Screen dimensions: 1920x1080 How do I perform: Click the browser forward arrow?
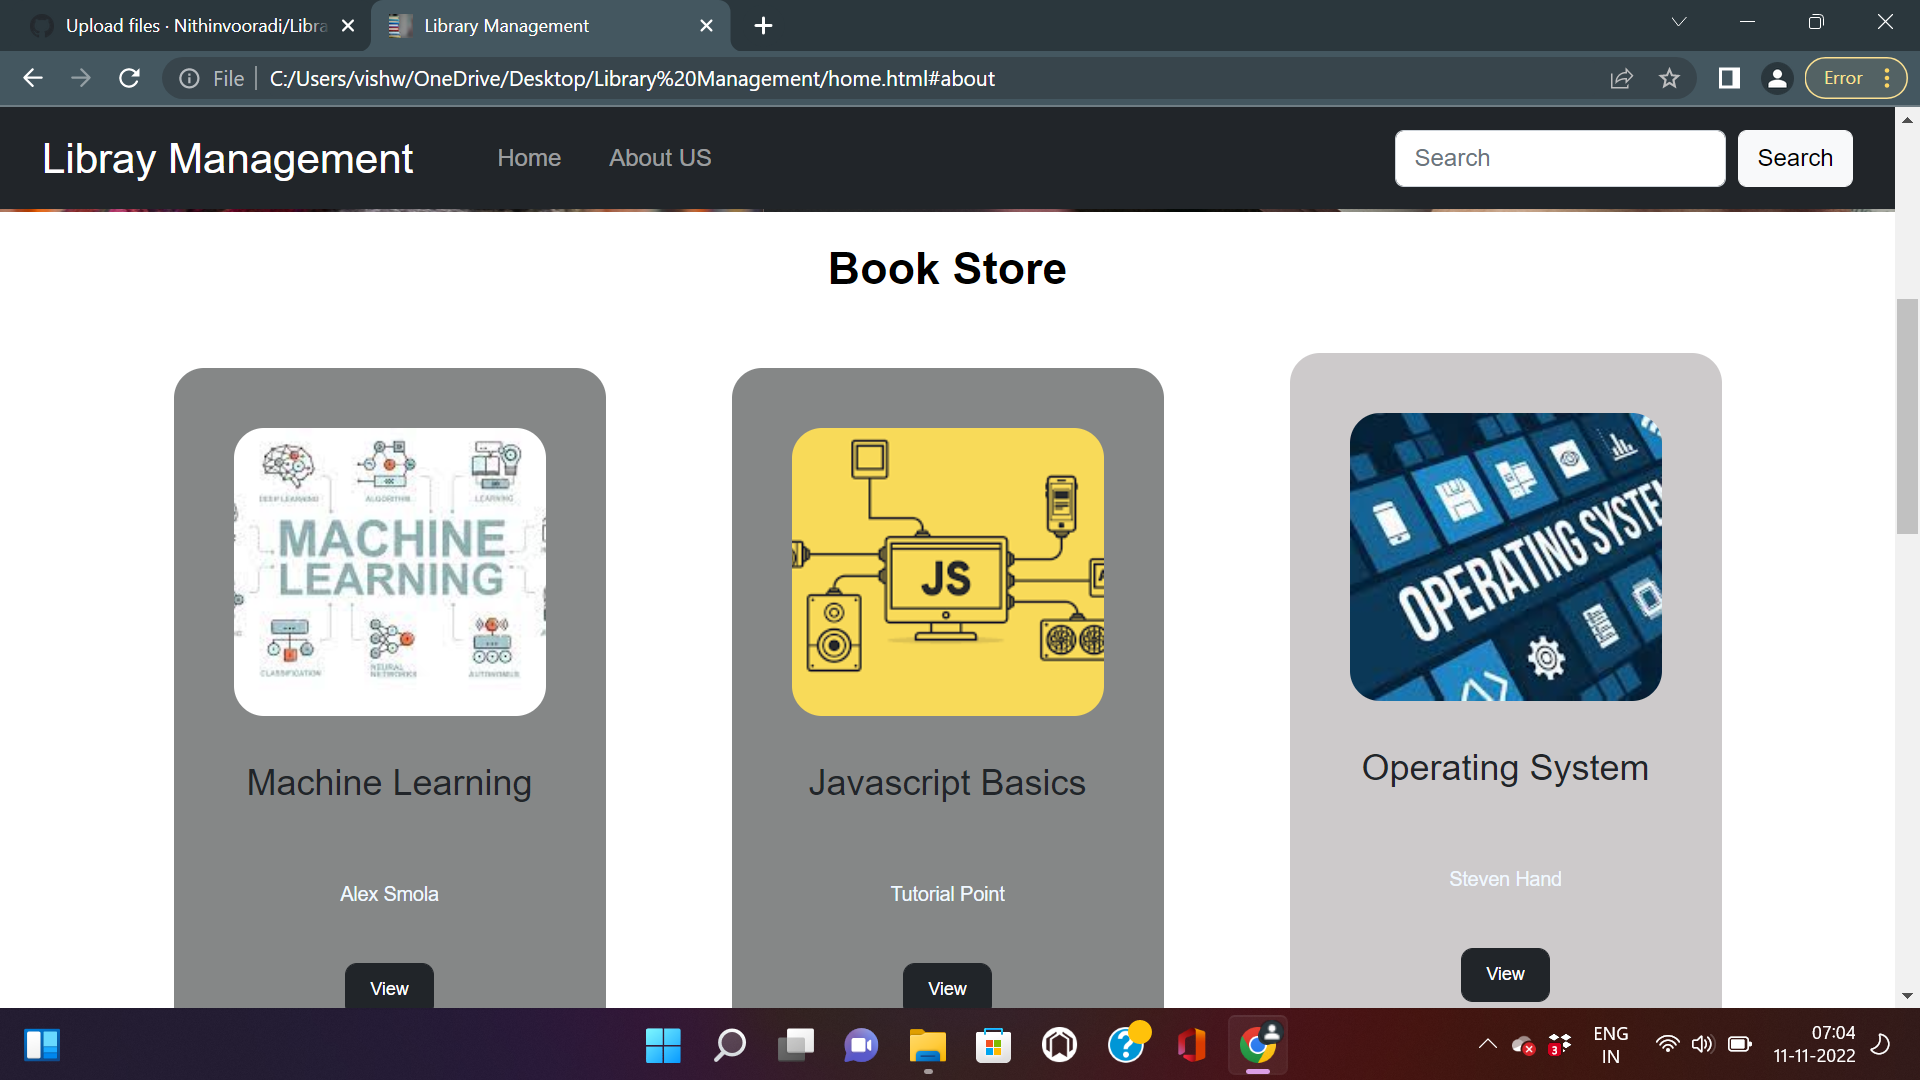(x=81, y=78)
